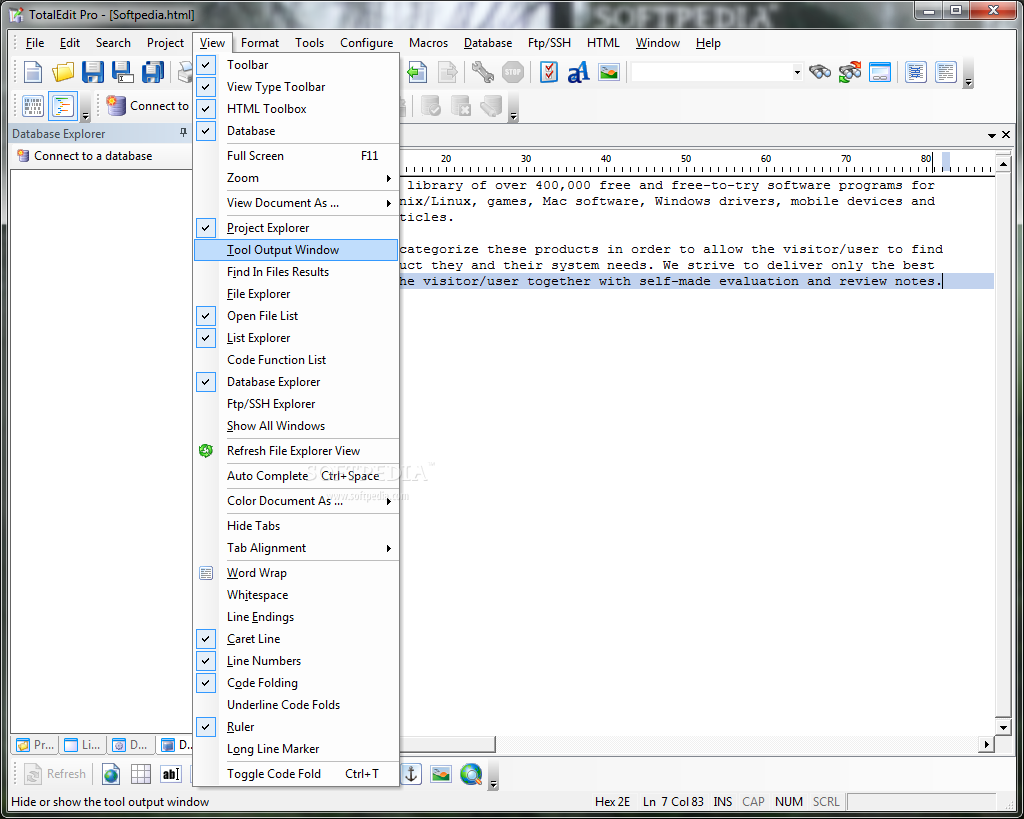Toggle Line Numbers display

coord(296,661)
